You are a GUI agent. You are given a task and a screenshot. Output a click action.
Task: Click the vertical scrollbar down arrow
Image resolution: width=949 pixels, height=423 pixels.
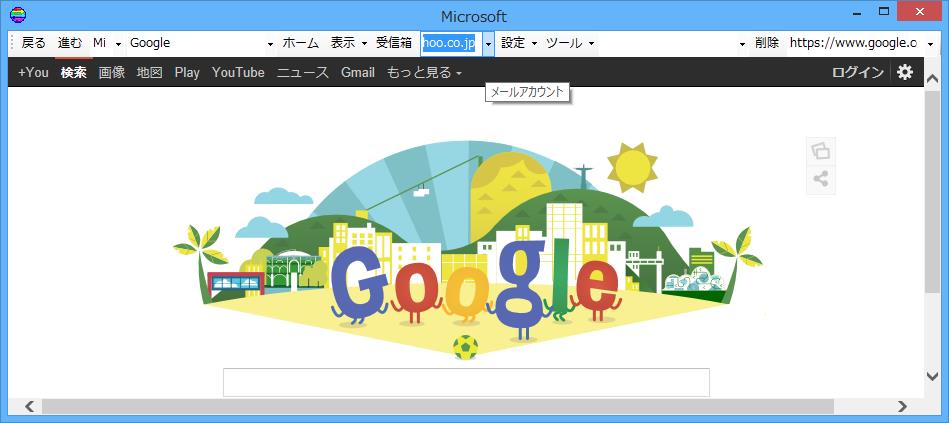click(x=933, y=376)
